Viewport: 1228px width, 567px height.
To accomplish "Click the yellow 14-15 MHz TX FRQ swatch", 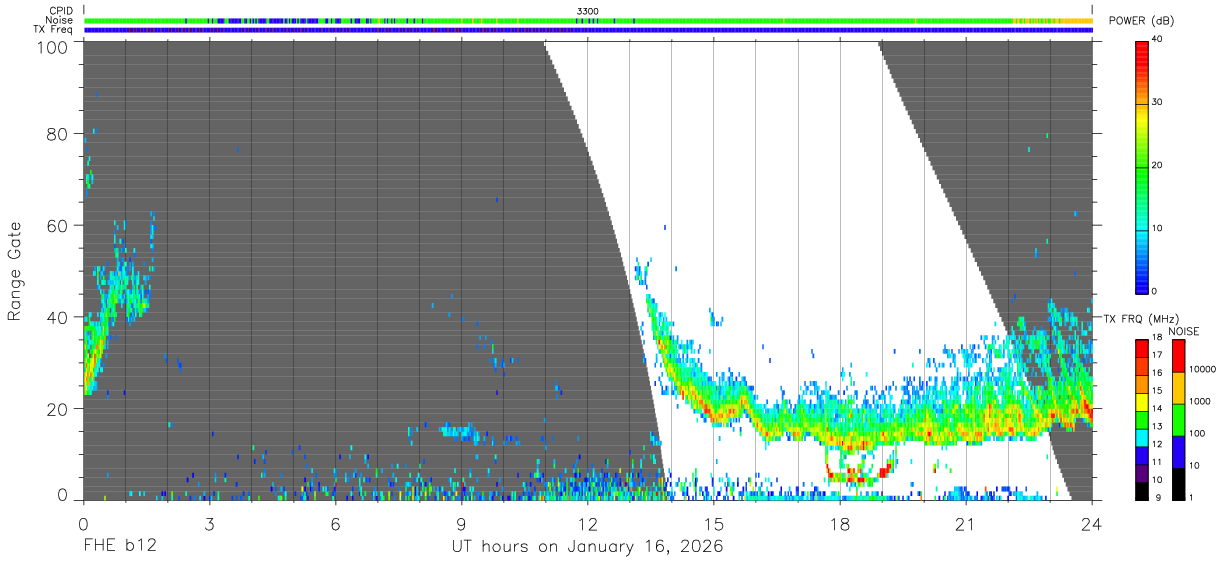I will coord(1141,401).
